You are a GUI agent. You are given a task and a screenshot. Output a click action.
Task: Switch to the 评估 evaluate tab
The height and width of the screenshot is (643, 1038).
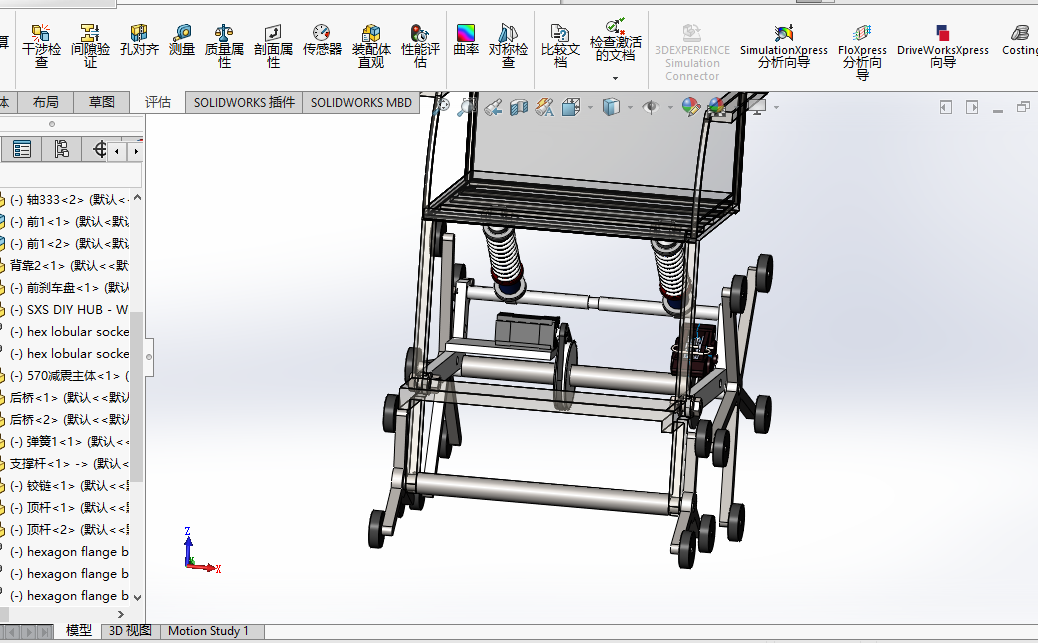pos(158,102)
